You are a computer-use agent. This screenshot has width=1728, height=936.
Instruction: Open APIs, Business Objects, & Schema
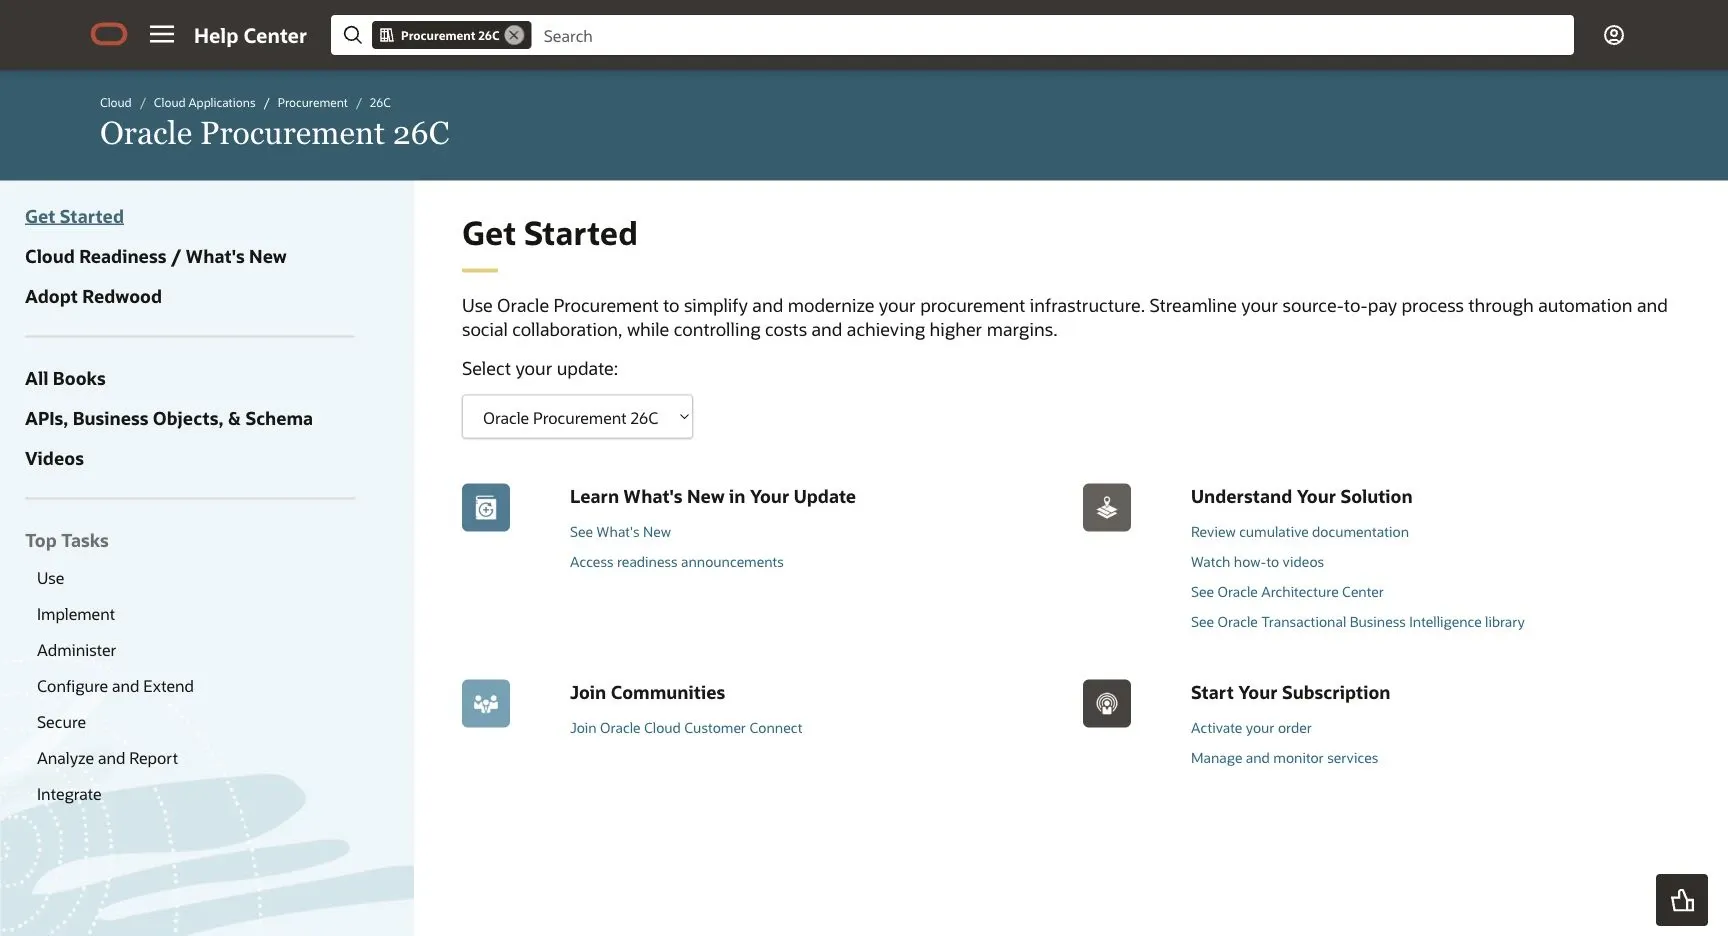168,419
